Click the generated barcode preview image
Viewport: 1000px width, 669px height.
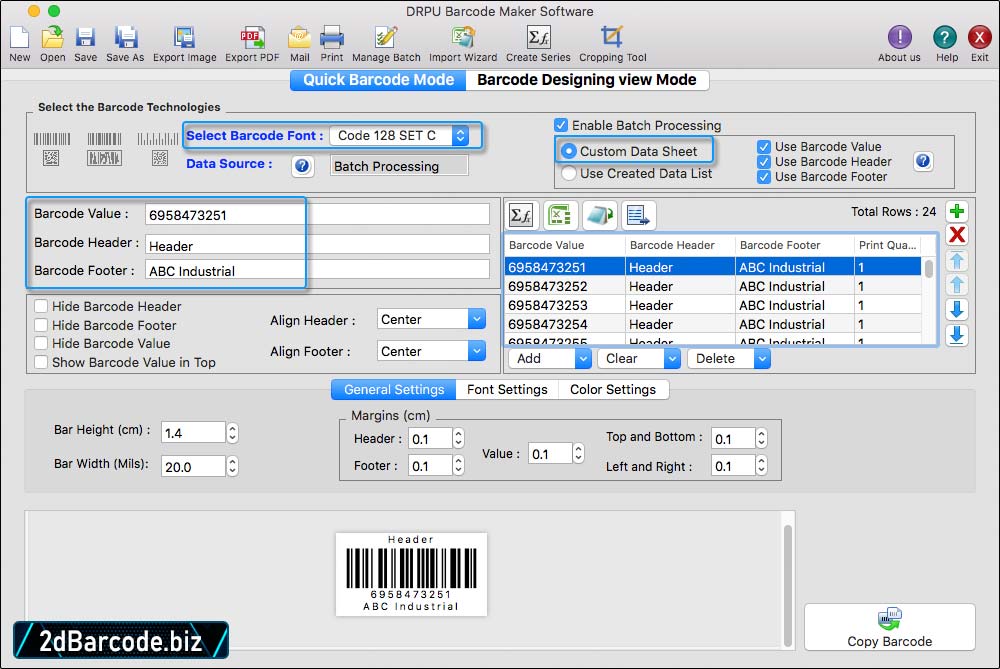pos(411,574)
